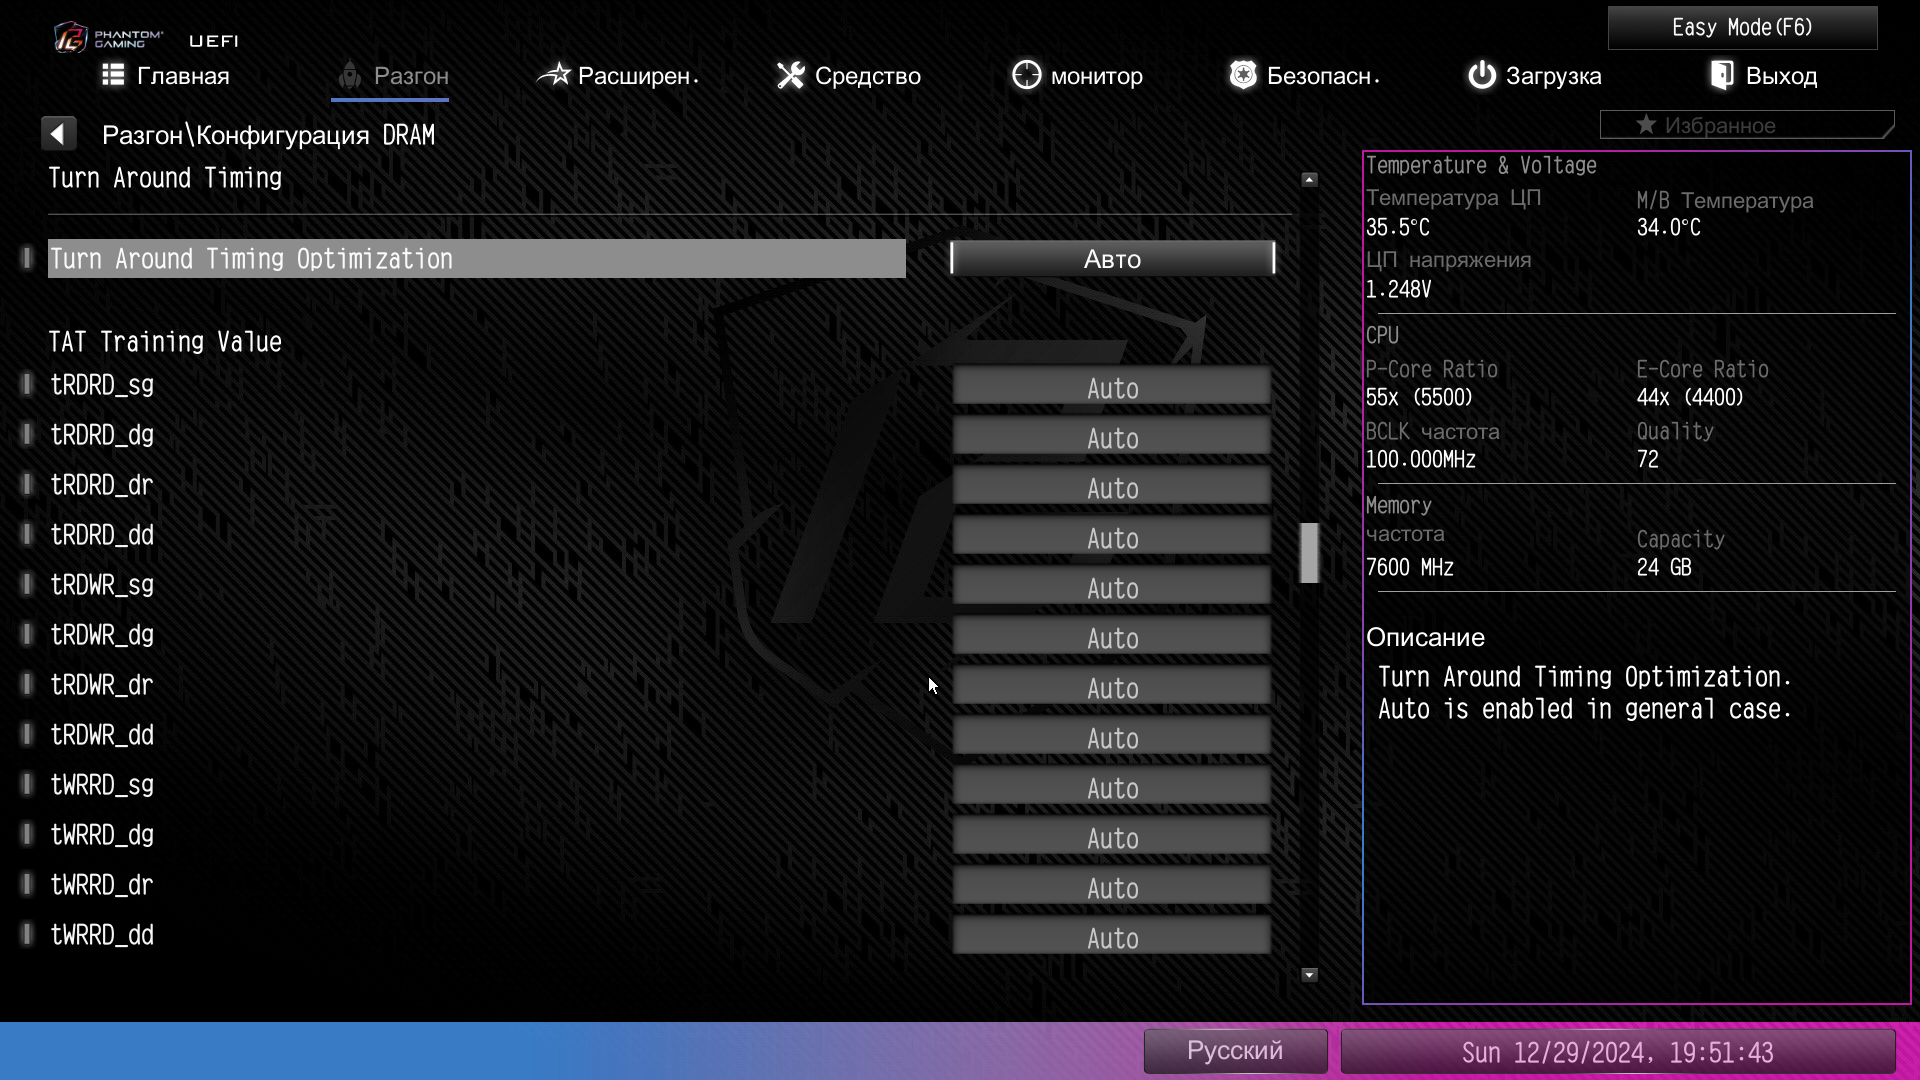
Task: Click the Phantom Gaming logo icon
Action: click(x=71, y=38)
